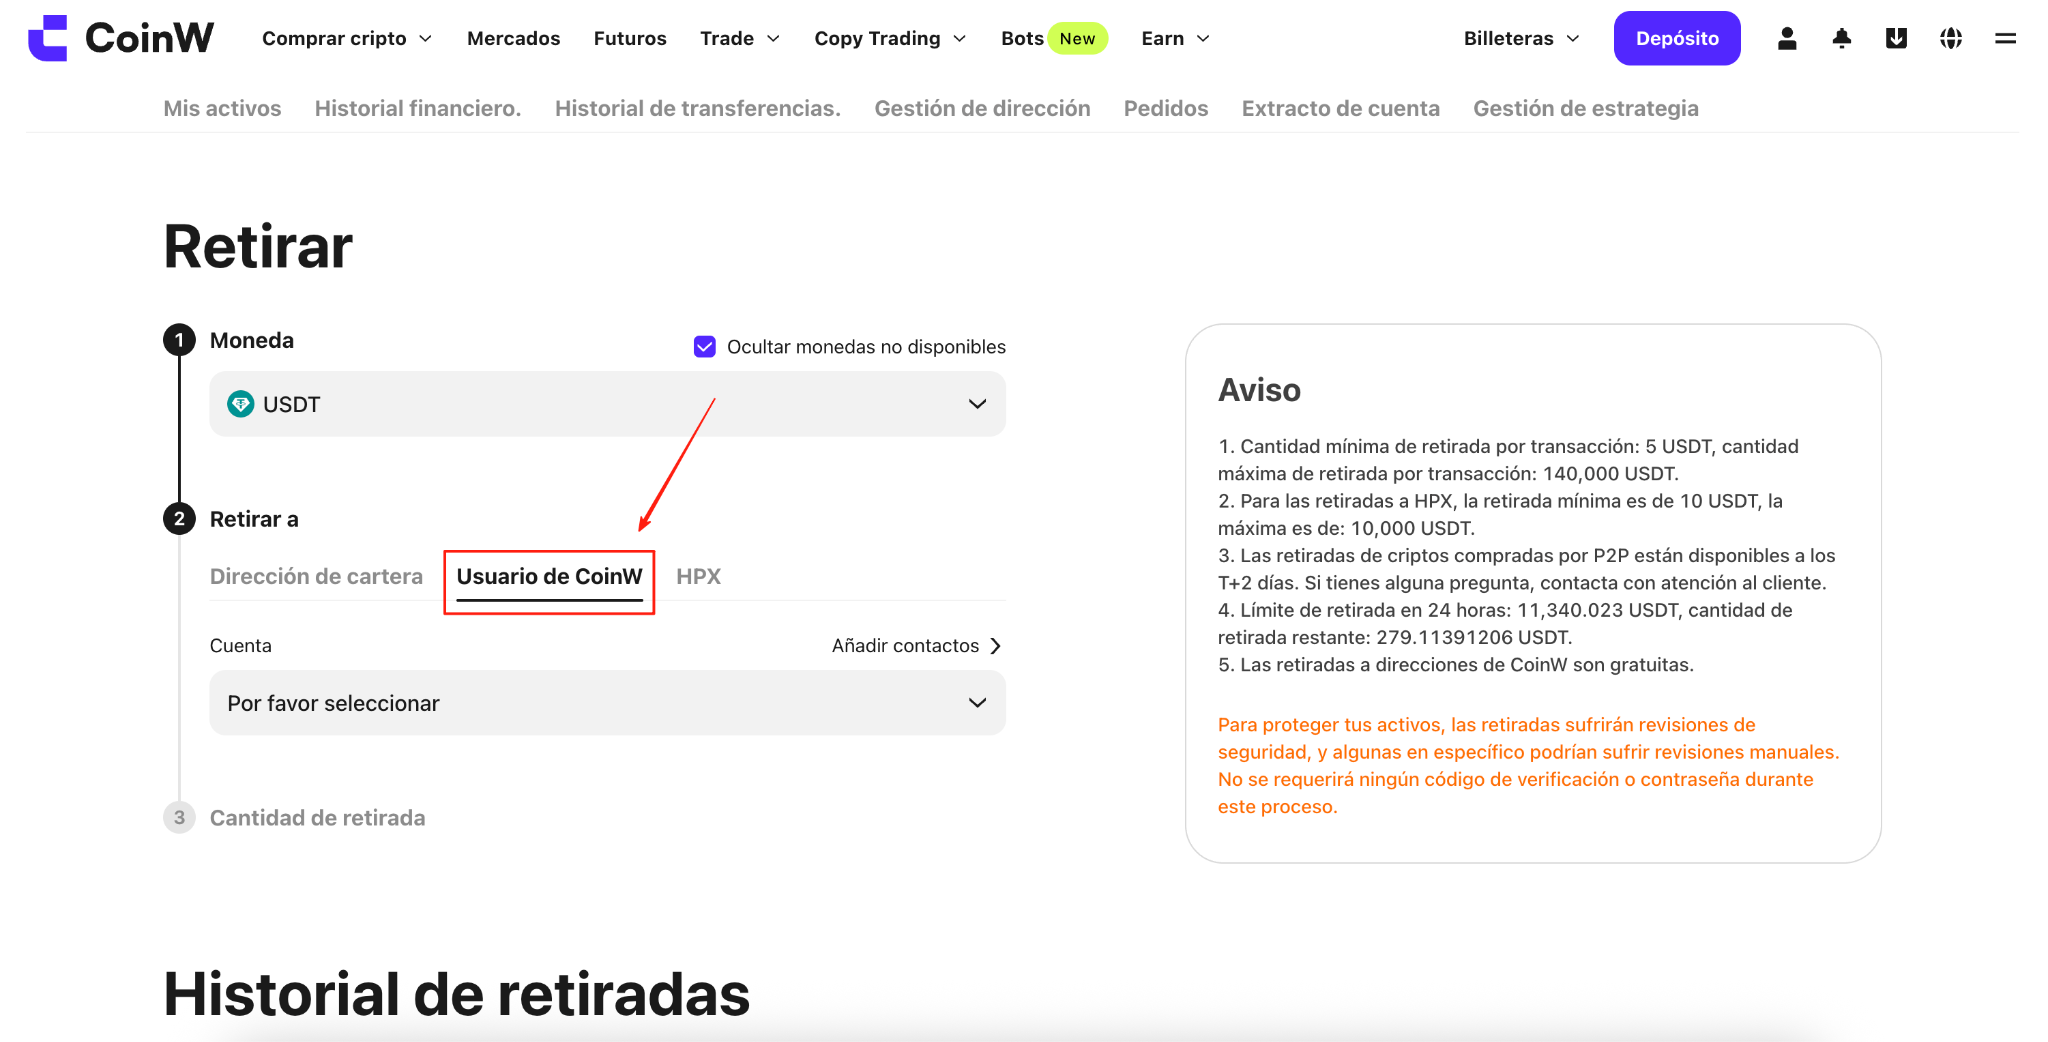Switch to Mis activos tab
2048x1042 pixels.
[222, 108]
